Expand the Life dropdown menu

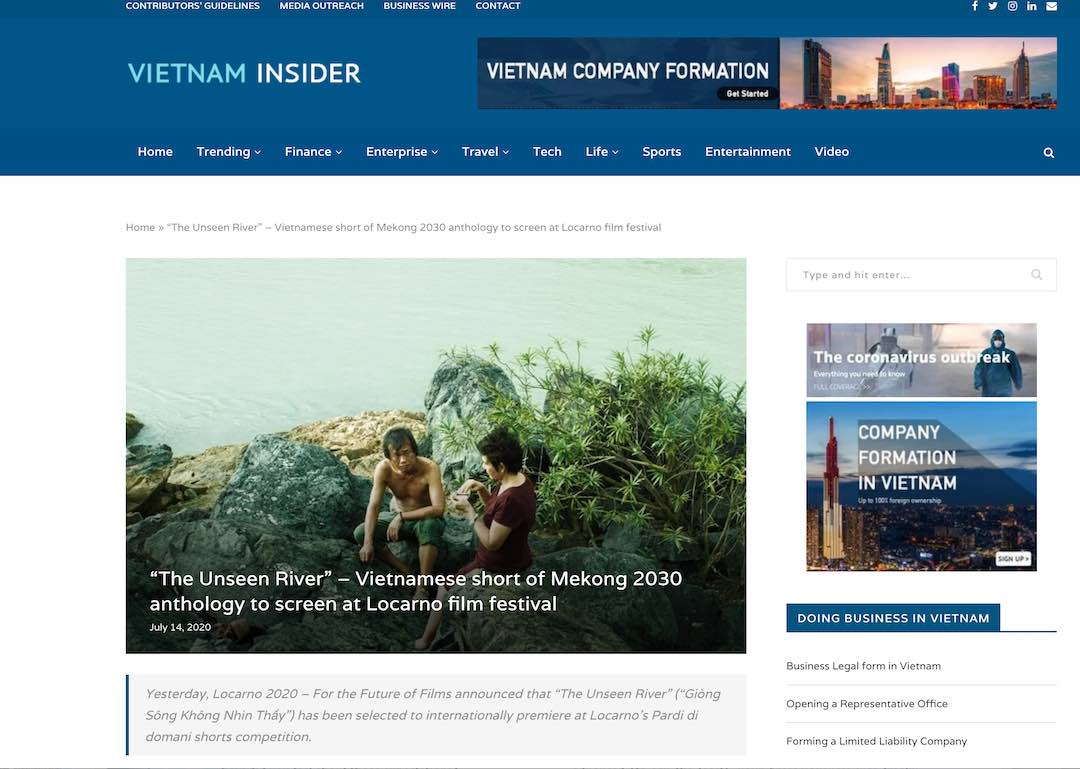(602, 152)
